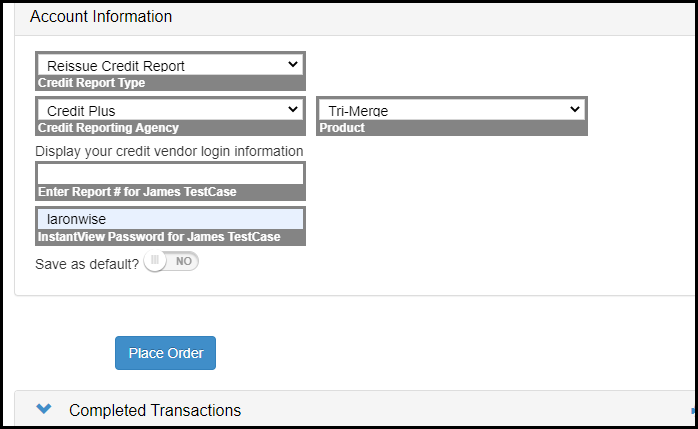
Task: Focus the Report # field for James TestCase
Action: coord(170,174)
